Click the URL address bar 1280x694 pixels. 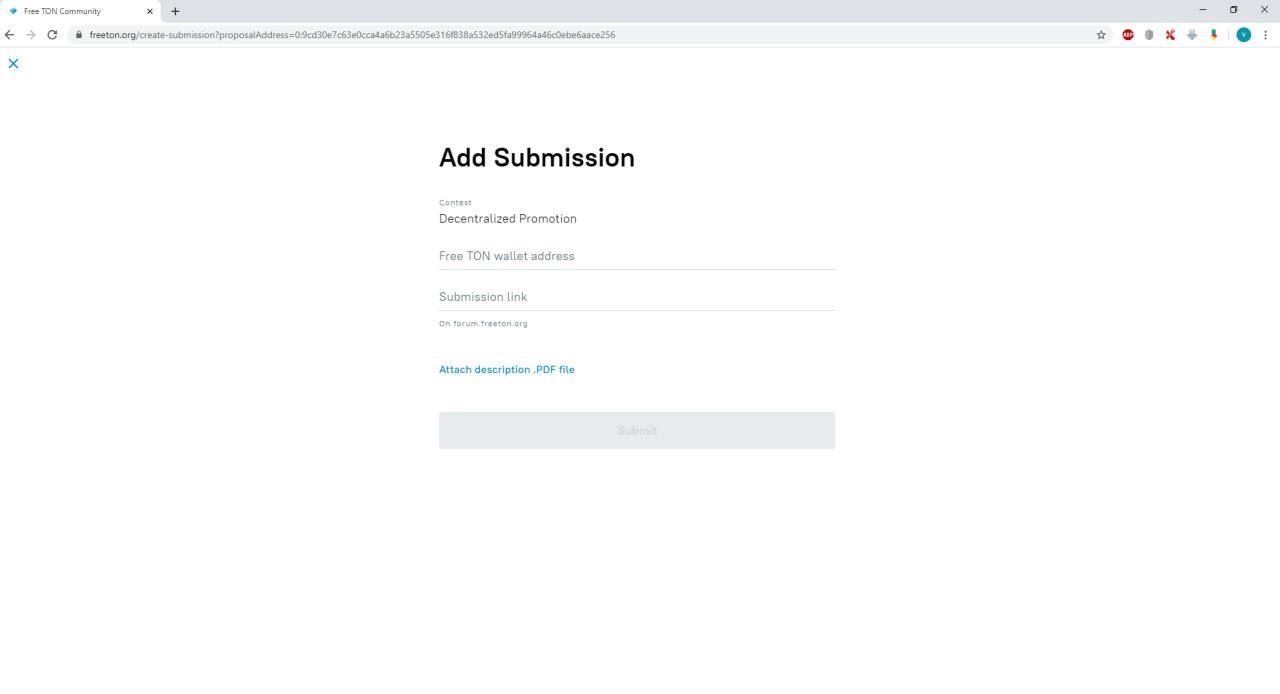coord(500,35)
